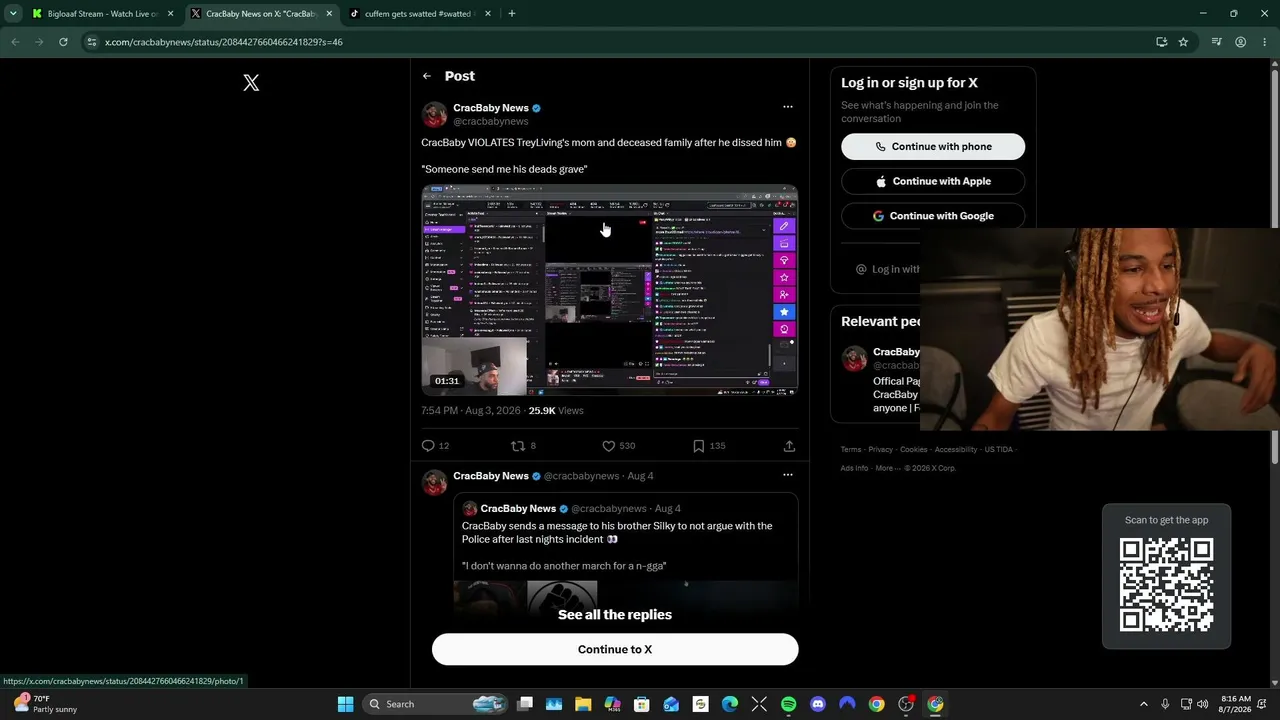Click Continue with Google button
The width and height of the screenshot is (1280, 720).
coord(933,216)
